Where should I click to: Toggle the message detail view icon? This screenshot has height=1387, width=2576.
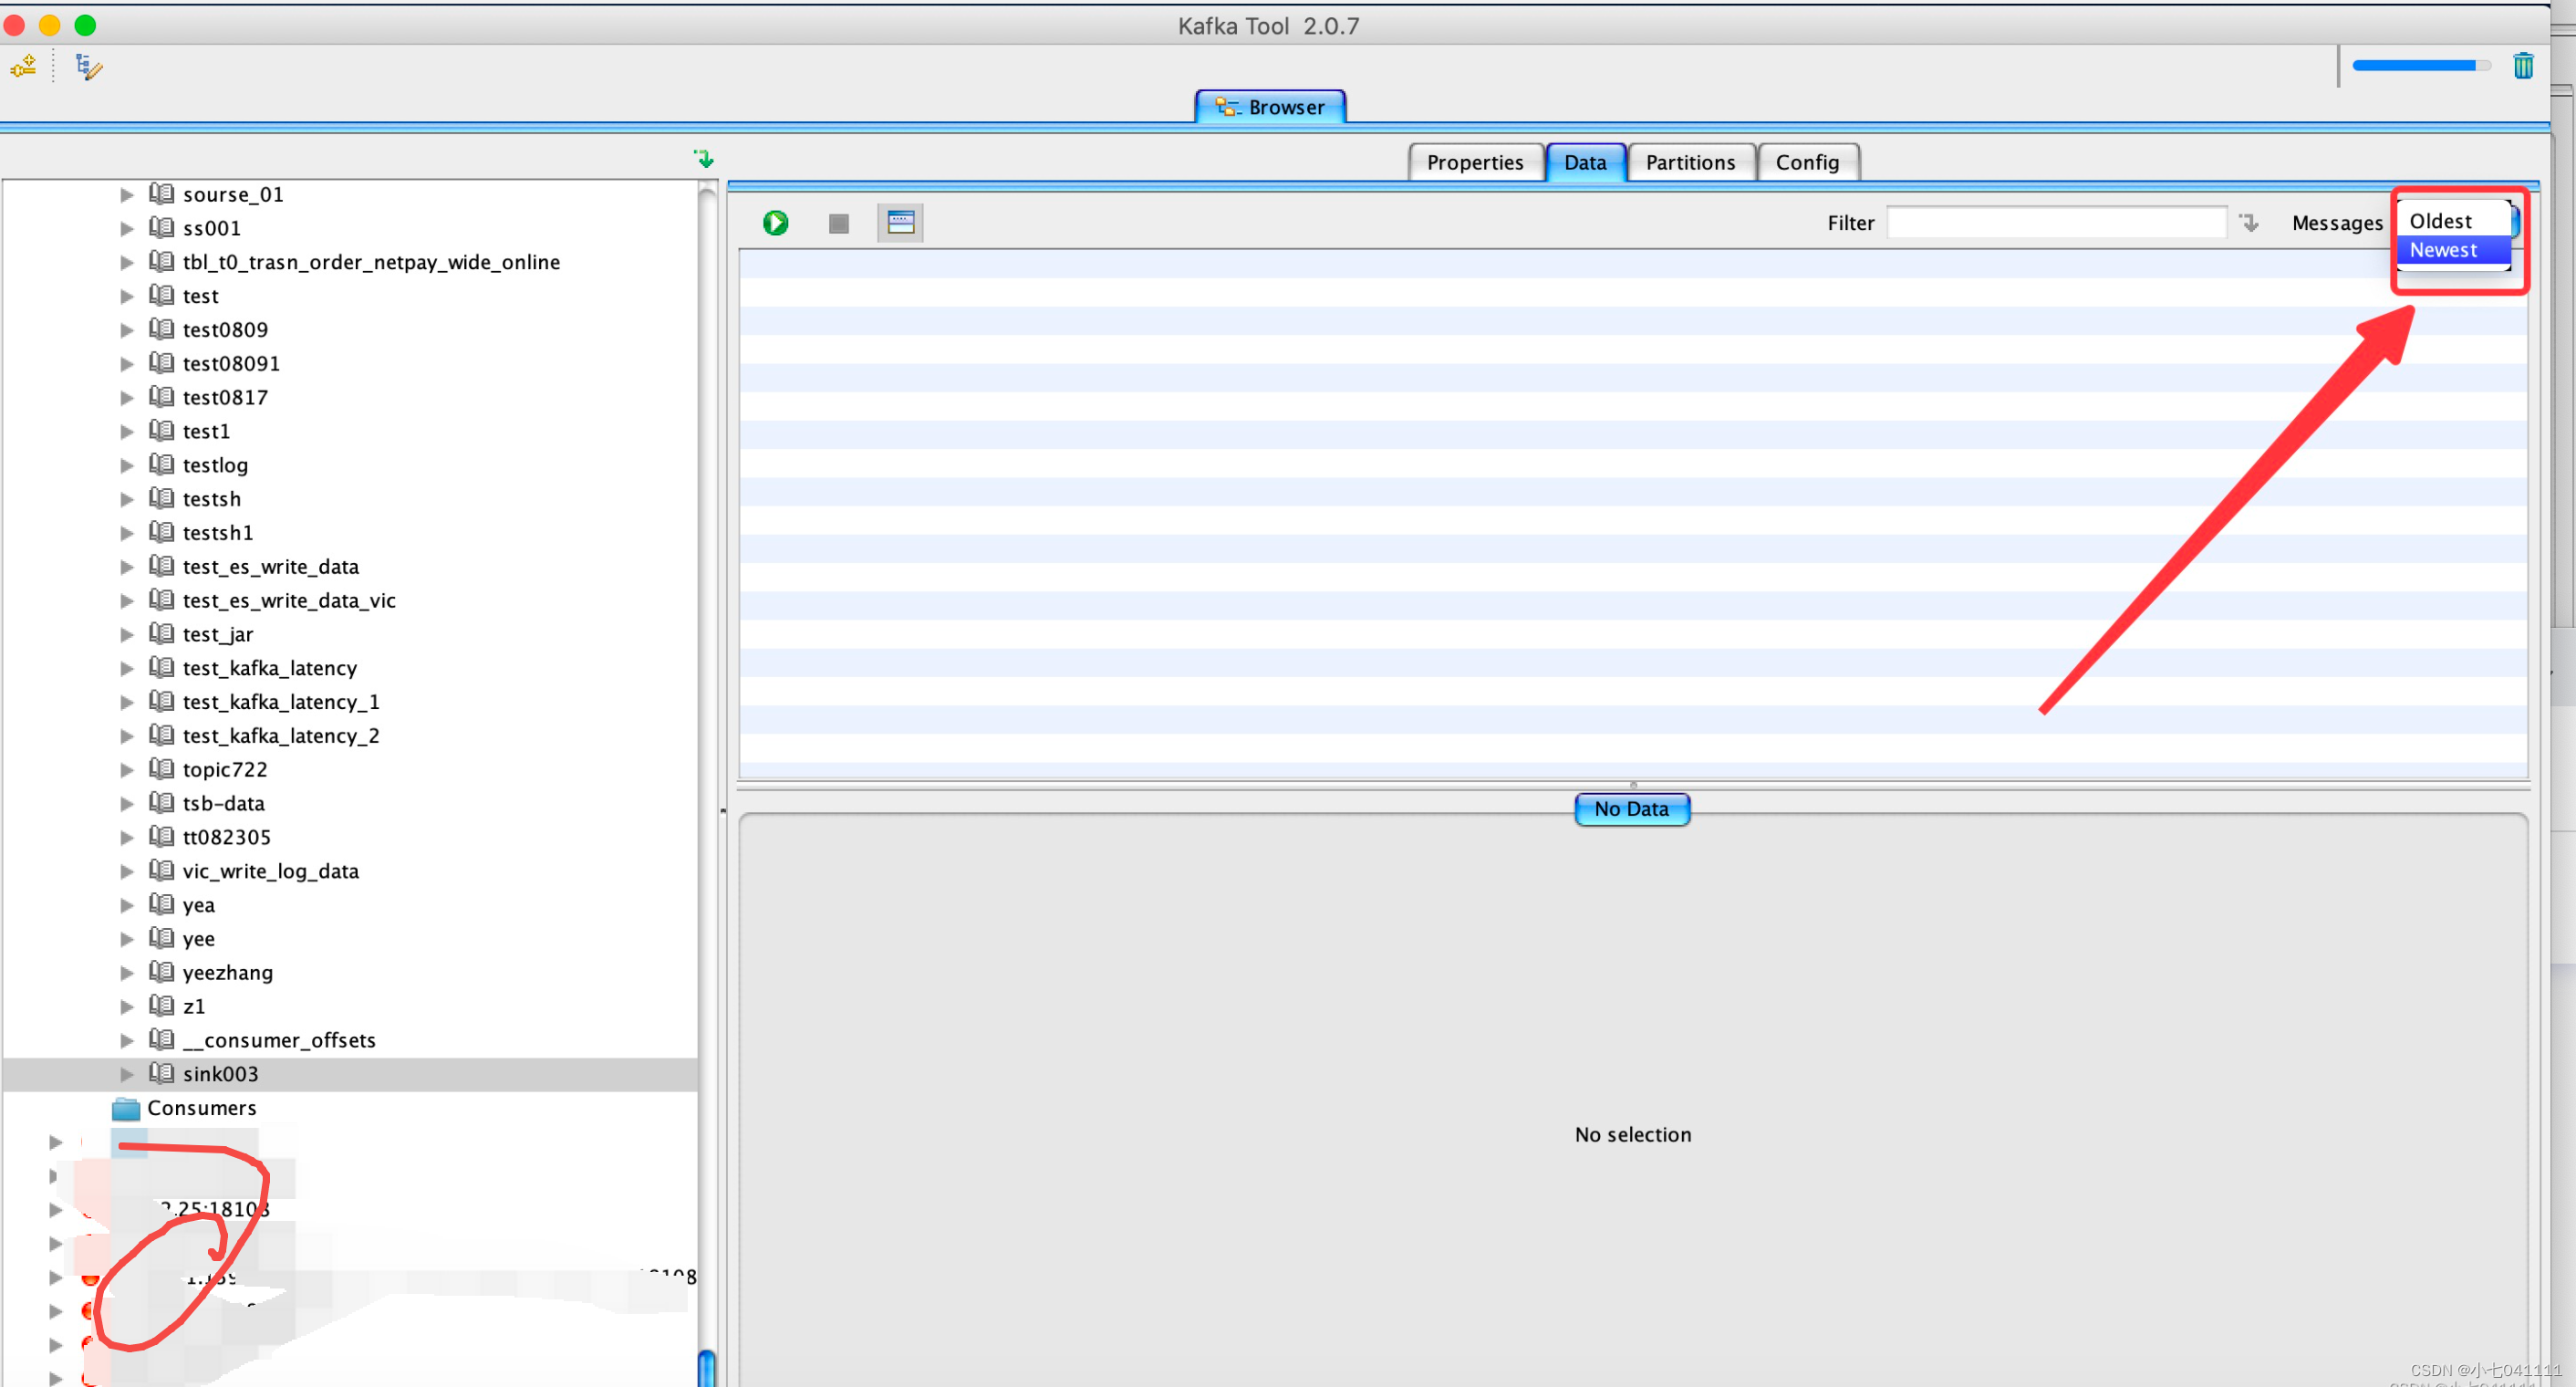(x=900, y=222)
